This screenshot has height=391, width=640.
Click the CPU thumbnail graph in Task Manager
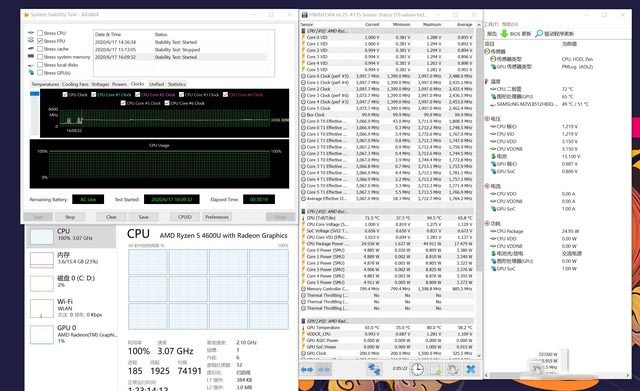(42, 236)
